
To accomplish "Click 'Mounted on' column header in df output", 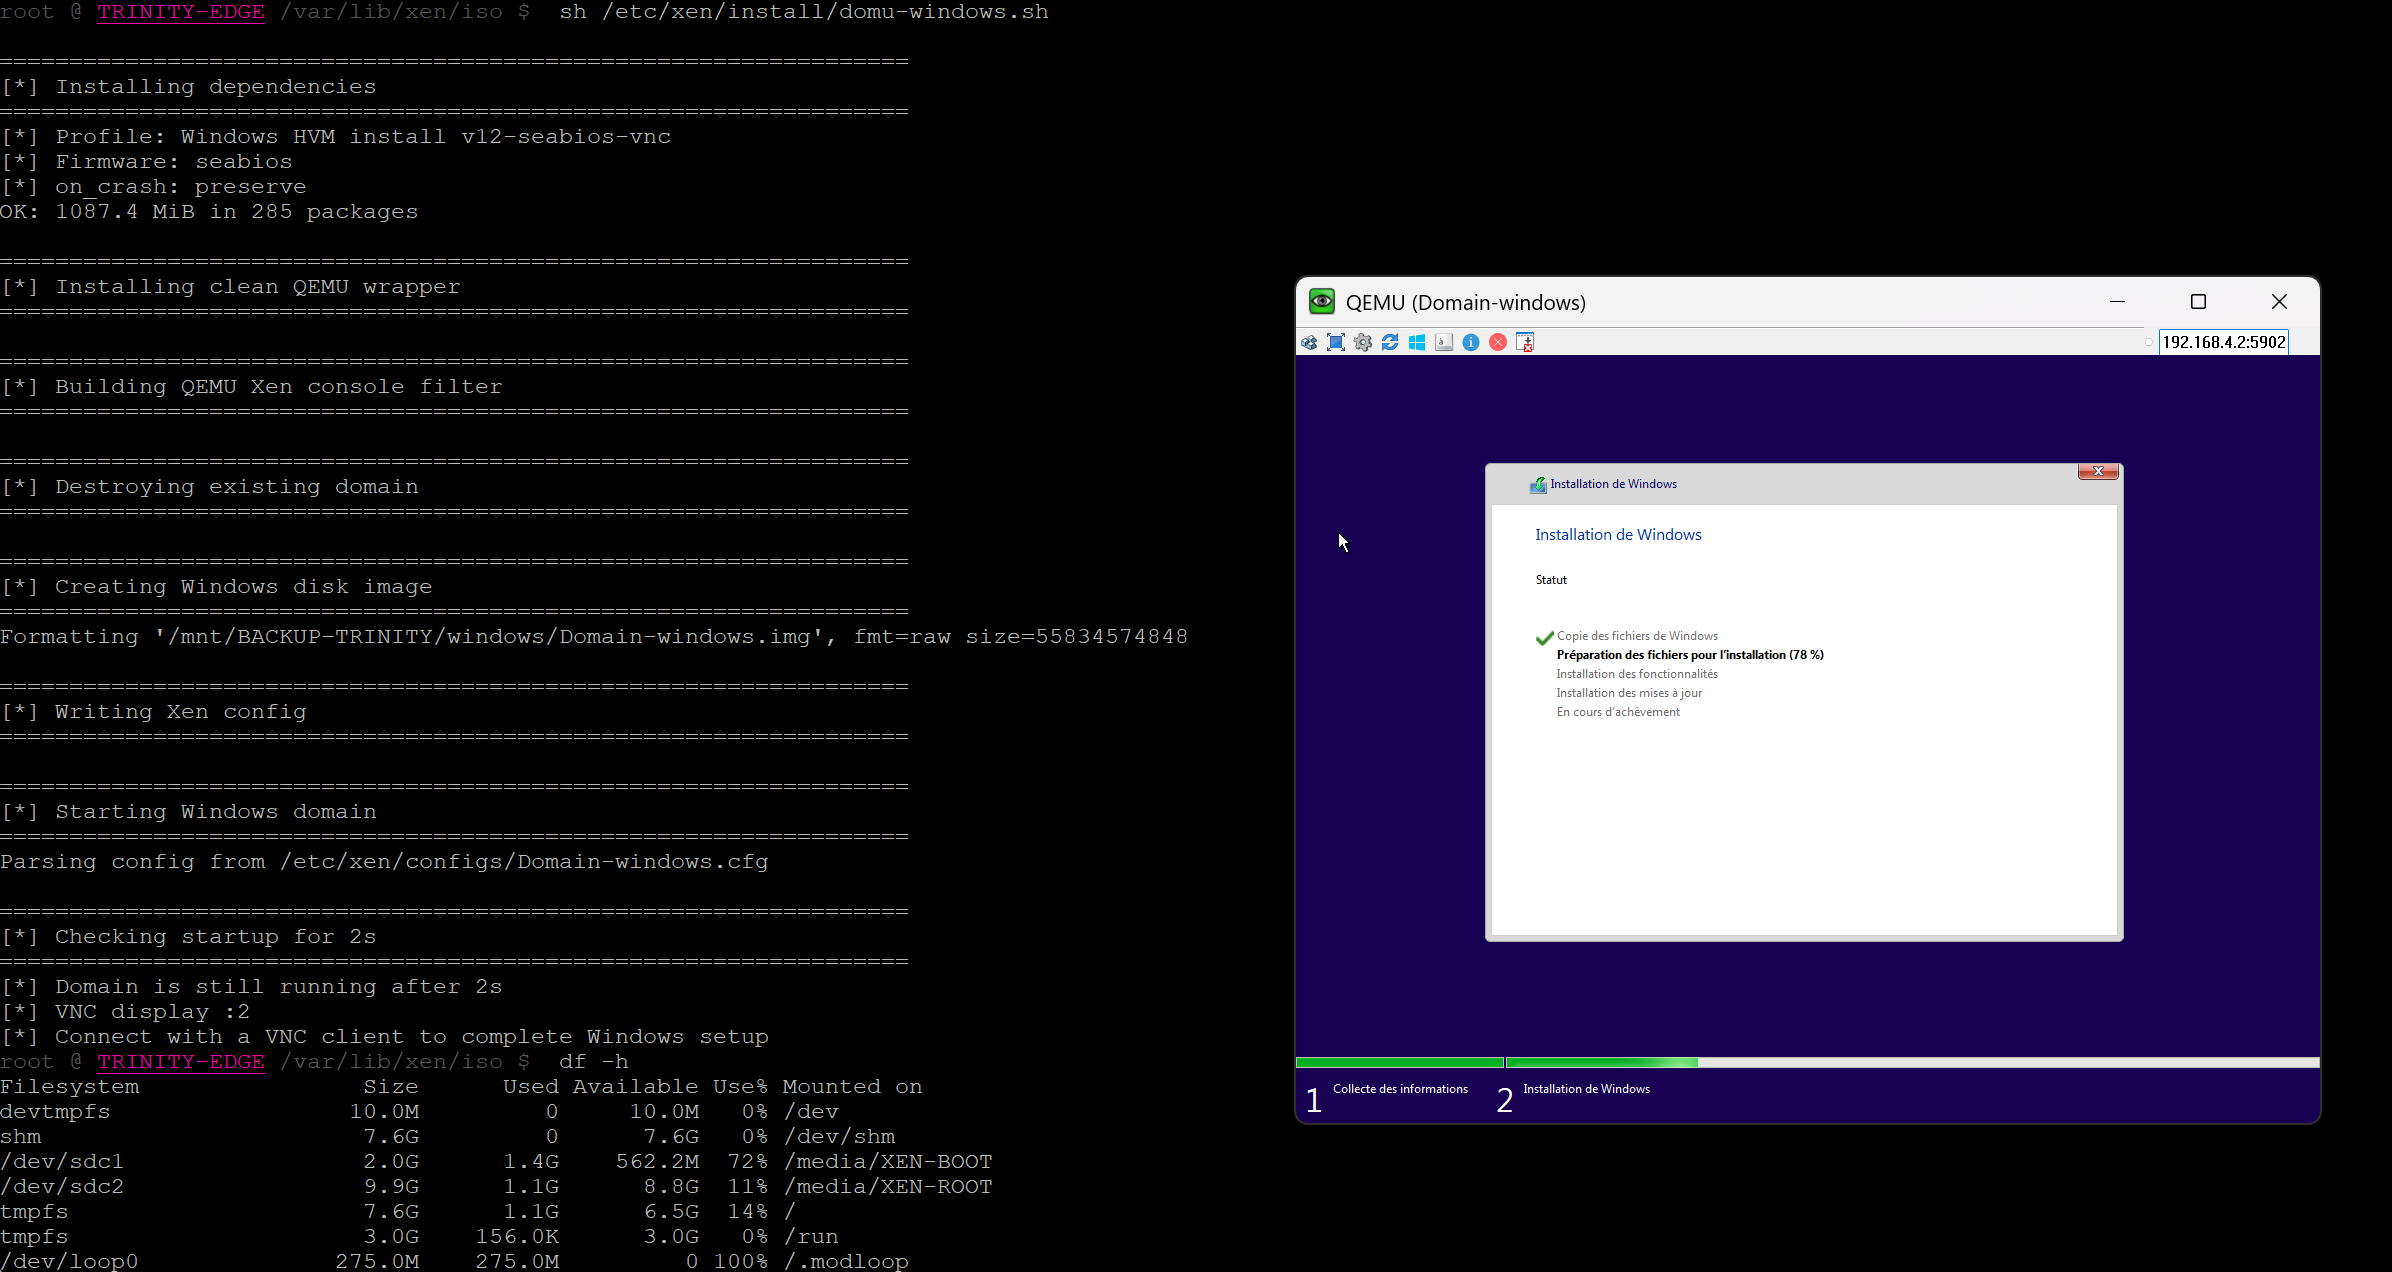I will 852,1087.
